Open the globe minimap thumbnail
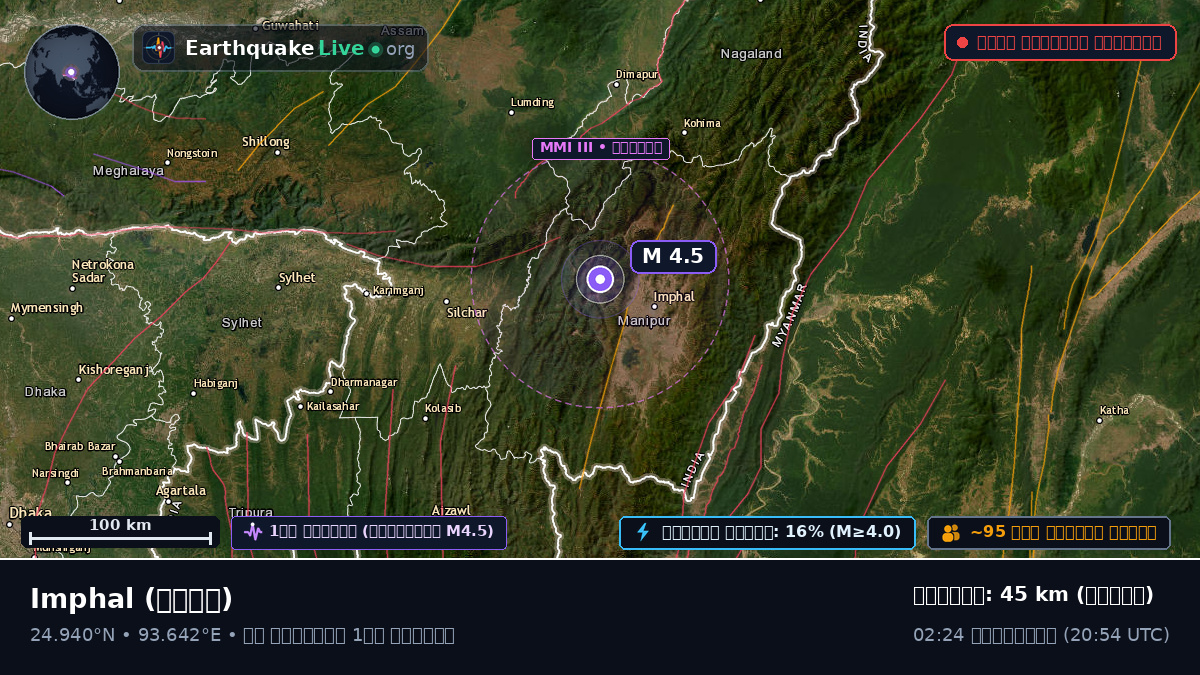 [x=72, y=72]
